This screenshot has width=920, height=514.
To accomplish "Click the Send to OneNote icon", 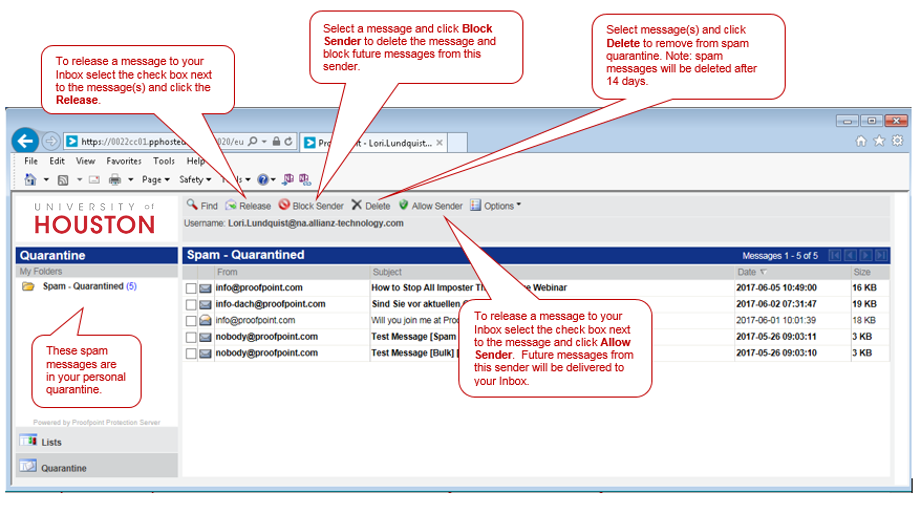I will [x=288, y=179].
